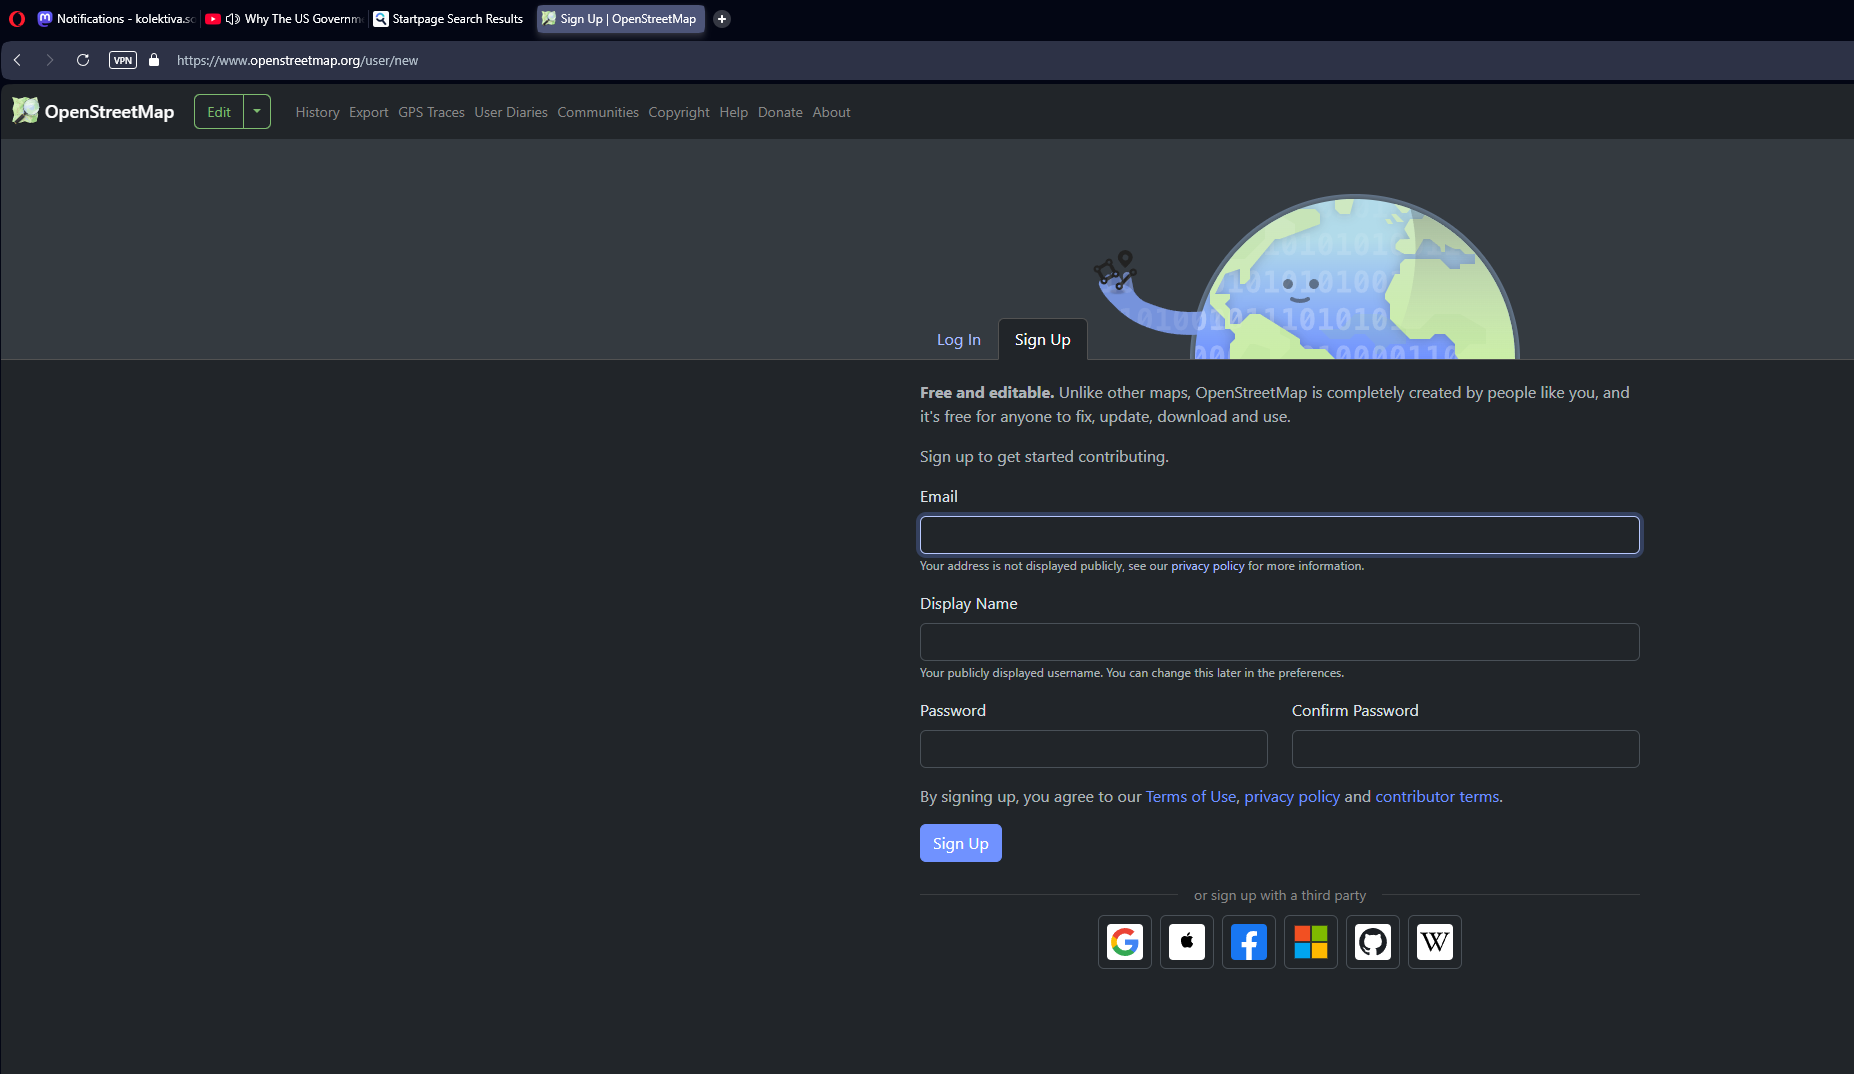Sign up via the Wikipedia icon
Image resolution: width=1854 pixels, height=1074 pixels.
coord(1435,941)
